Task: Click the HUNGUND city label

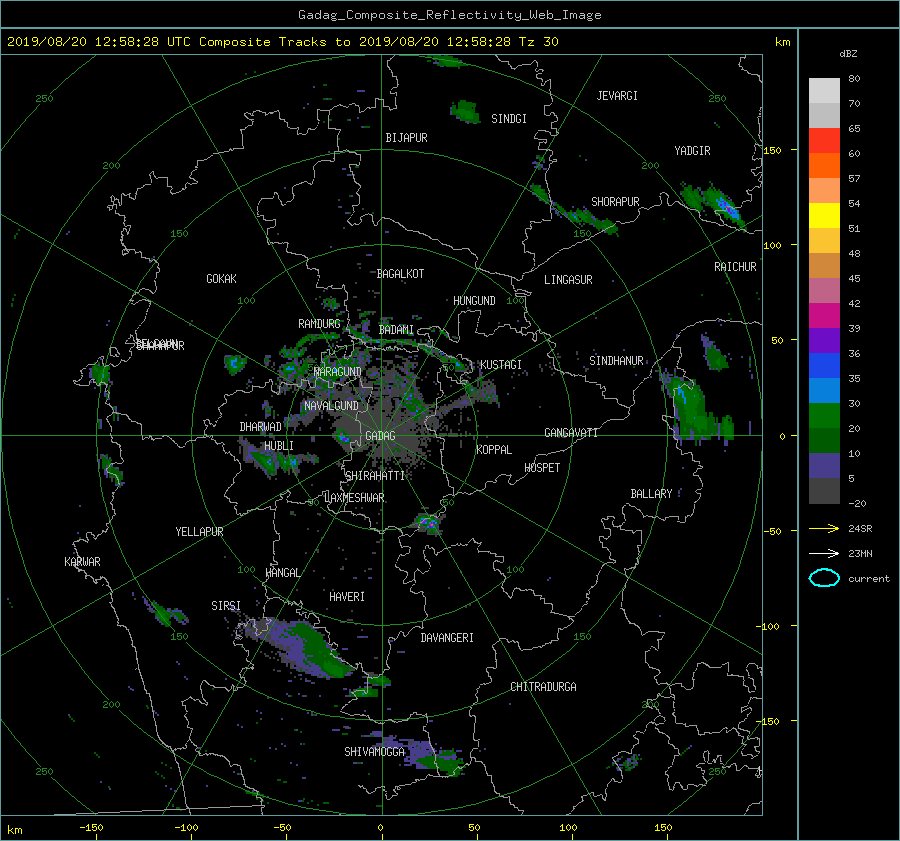Action: (474, 301)
